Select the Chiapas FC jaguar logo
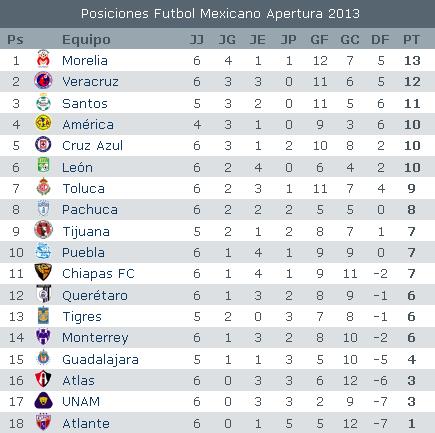The width and height of the screenshot is (435, 433). coord(43,272)
